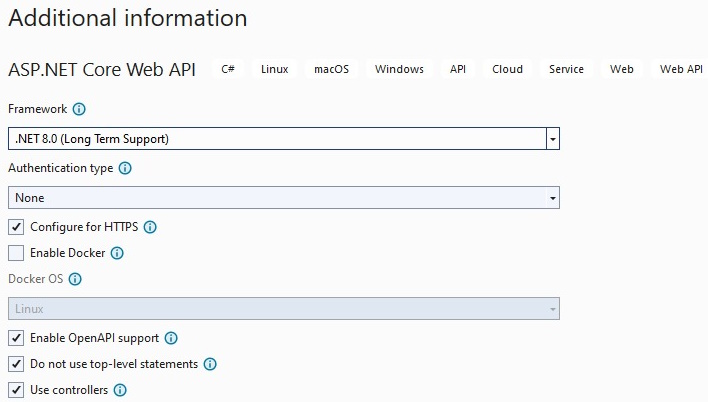This screenshot has height=402, width=708.
Task: Check the Enable Docker checkbox
Action: coord(16,253)
